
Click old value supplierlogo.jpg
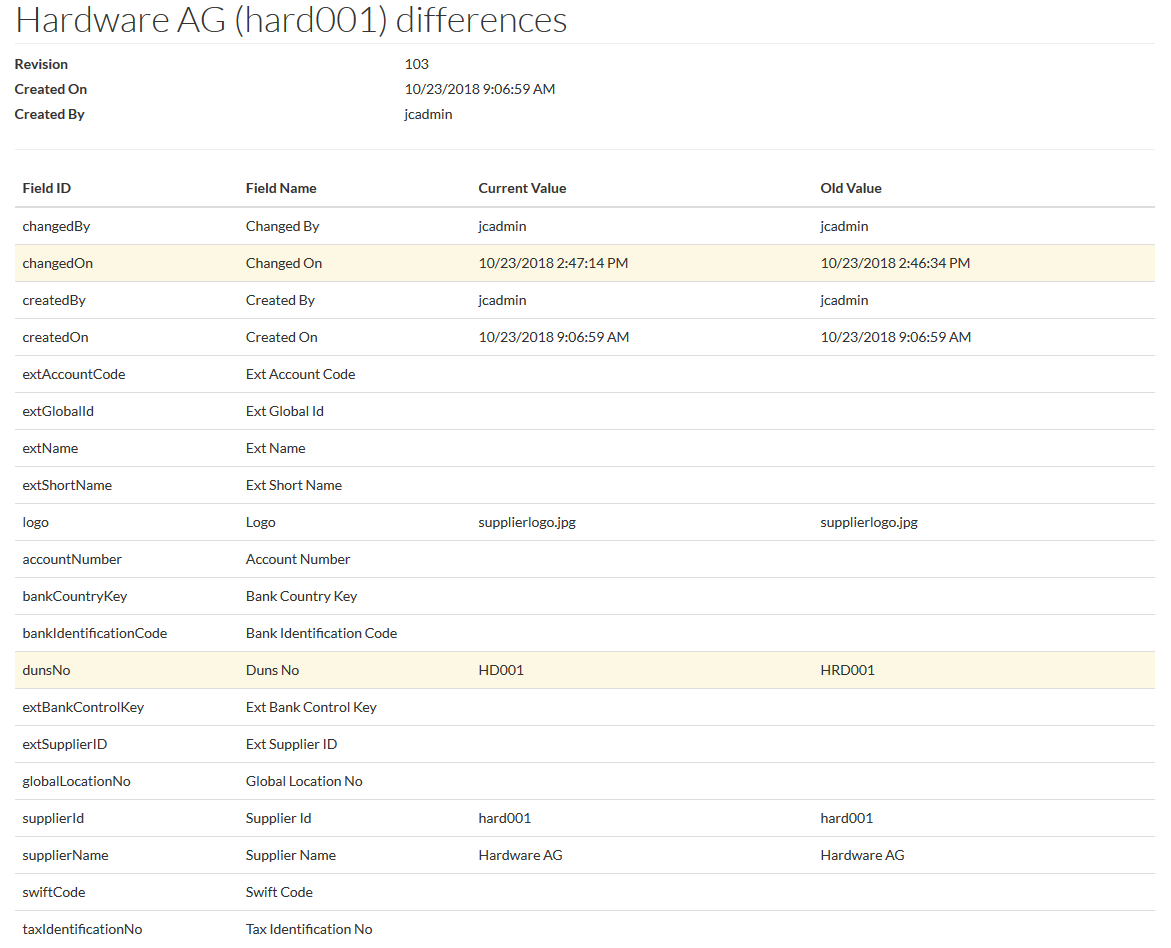click(869, 522)
